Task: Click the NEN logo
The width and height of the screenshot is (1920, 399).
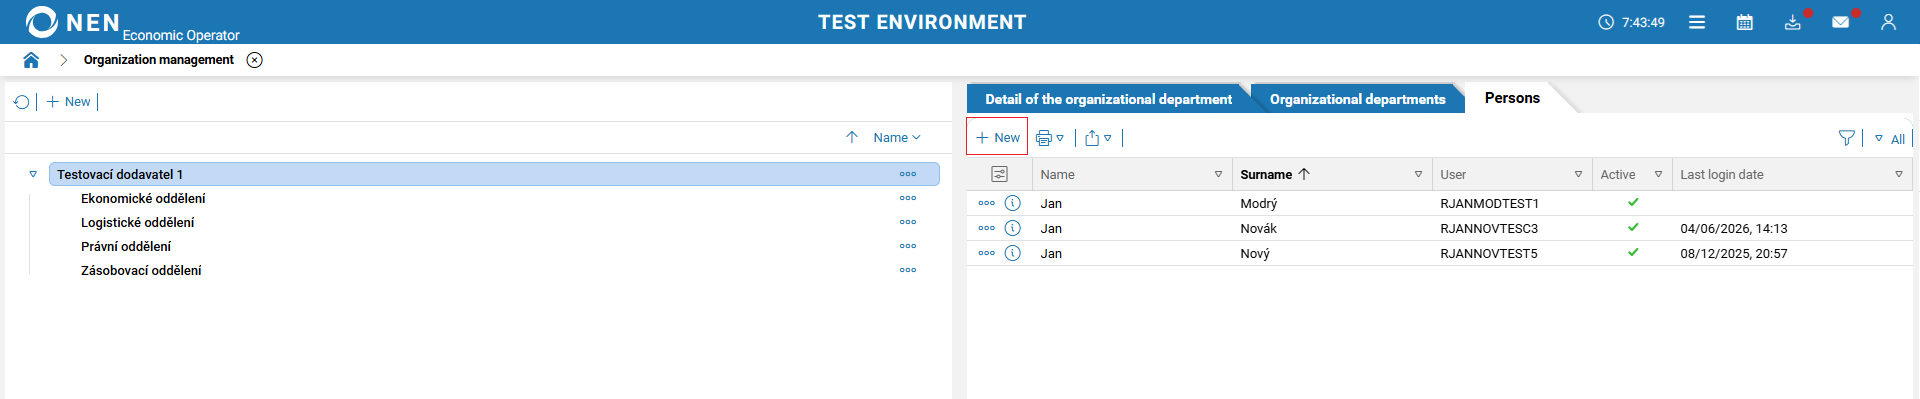Action: (x=72, y=22)
